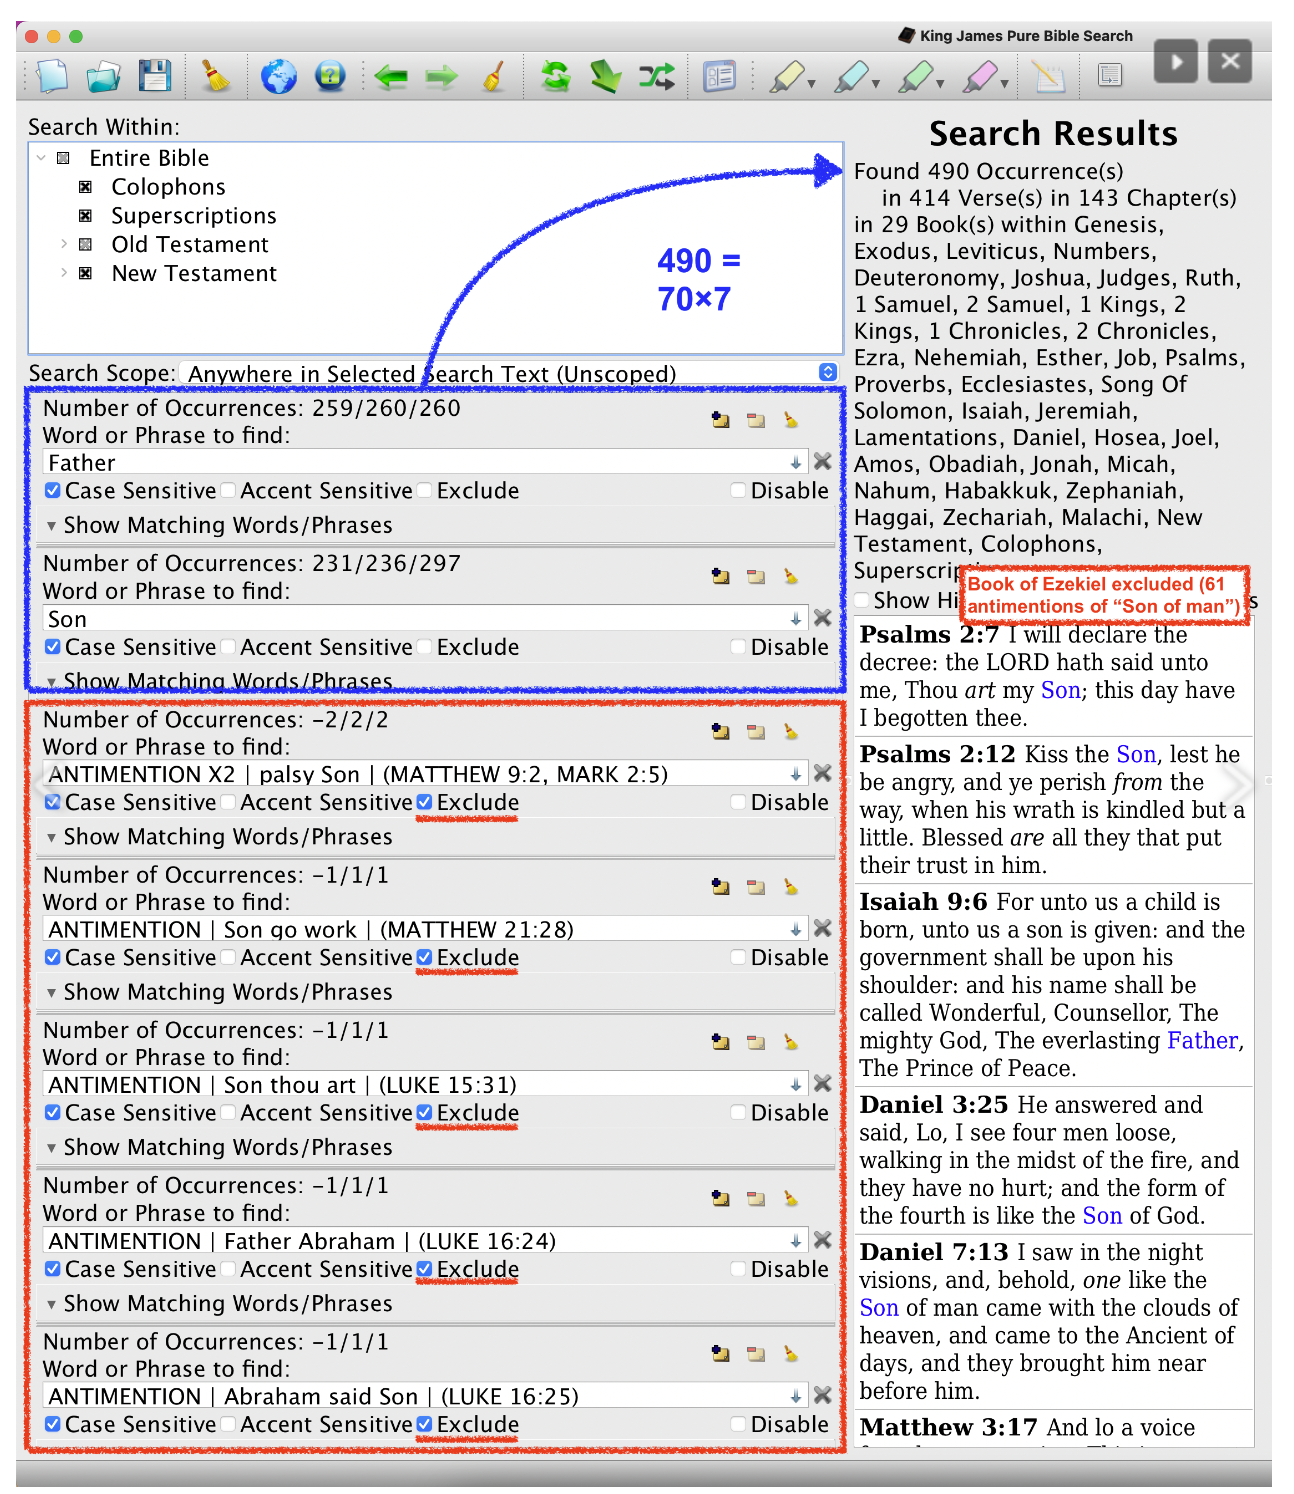Screen dimensions: 1294x1494
Task: Save the search with floppy disk icon
Action: pyautogui.click(x=155, y=76)
